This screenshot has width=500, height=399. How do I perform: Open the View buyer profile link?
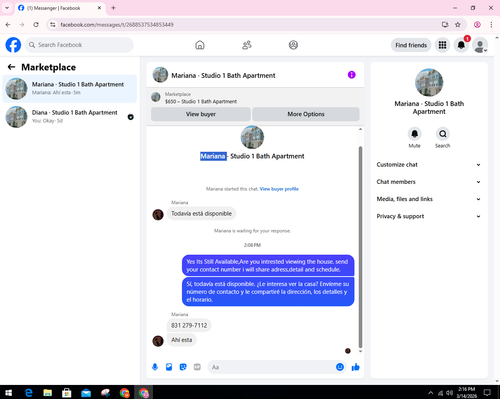pos(279,189)
